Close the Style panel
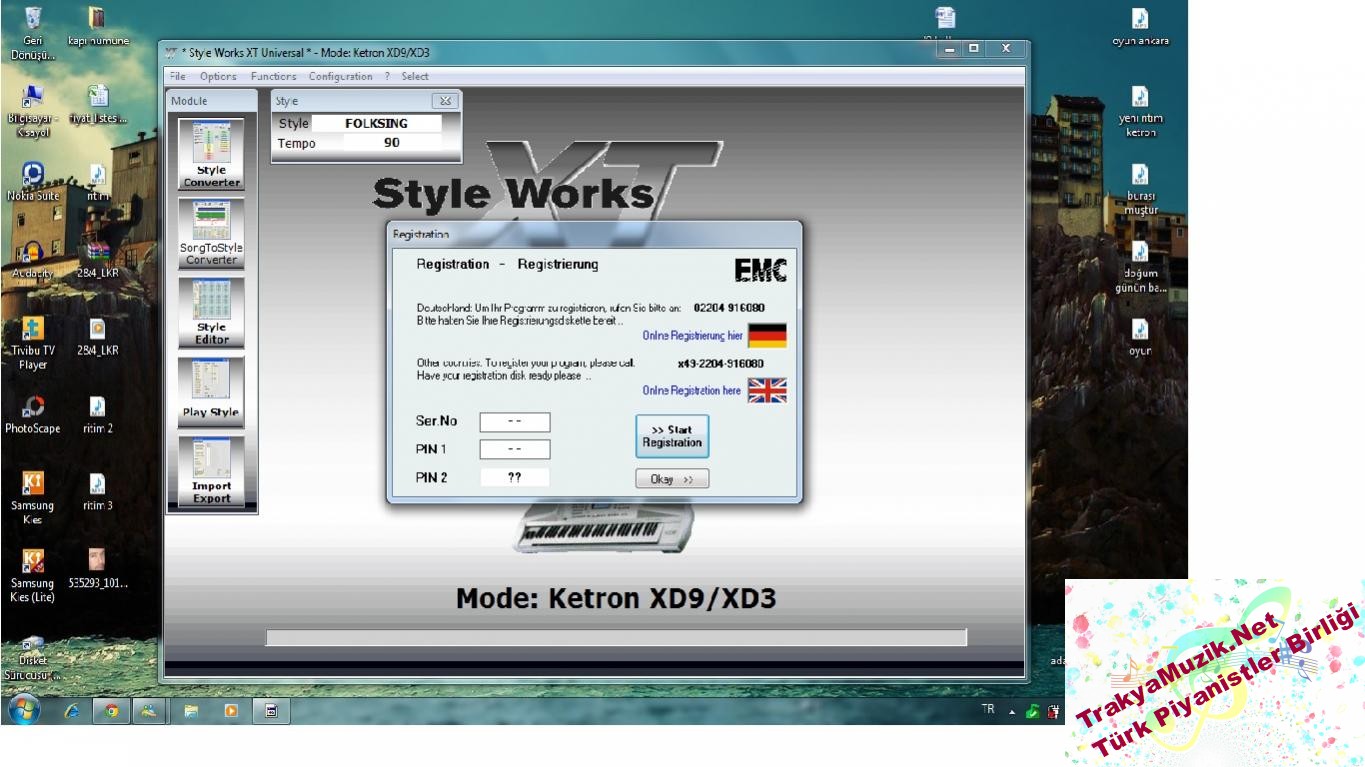Screen dimensions: 1365x767 445,101
